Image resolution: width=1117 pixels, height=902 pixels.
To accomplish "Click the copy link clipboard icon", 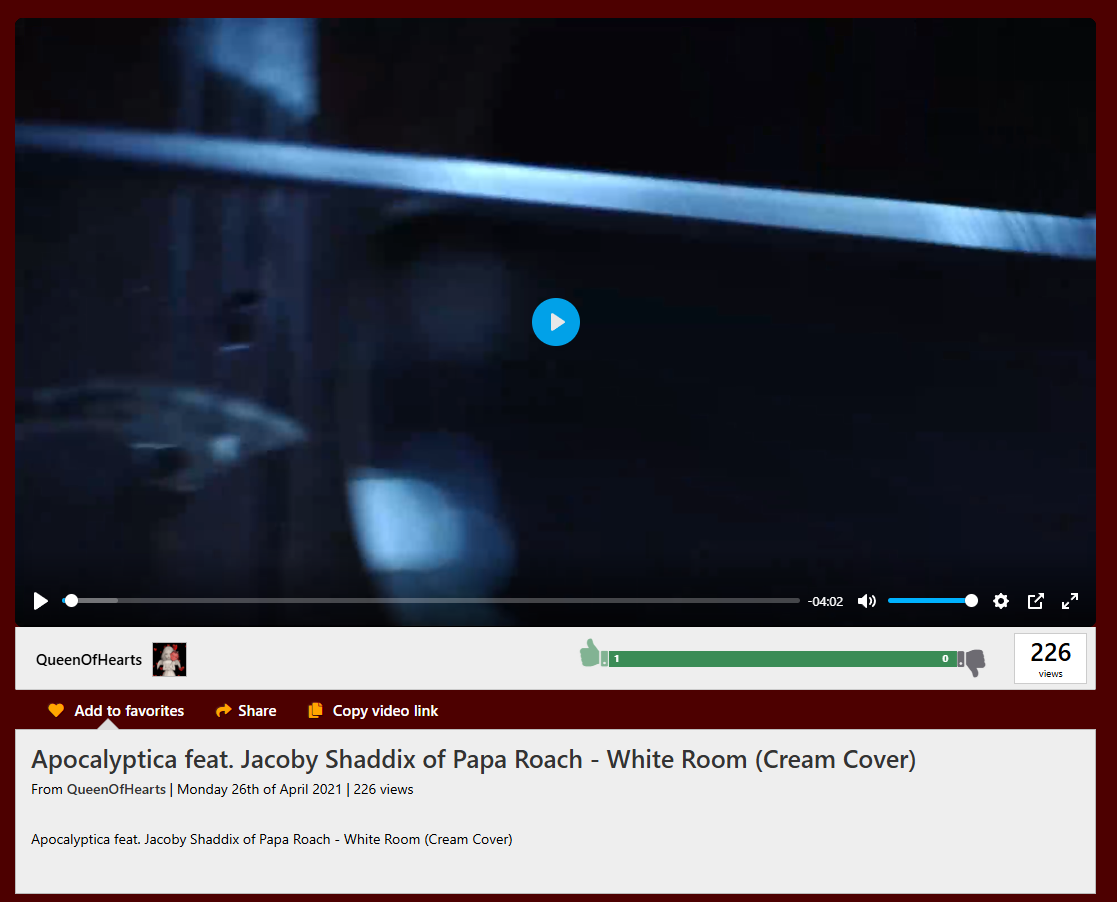I will point(315,710).
